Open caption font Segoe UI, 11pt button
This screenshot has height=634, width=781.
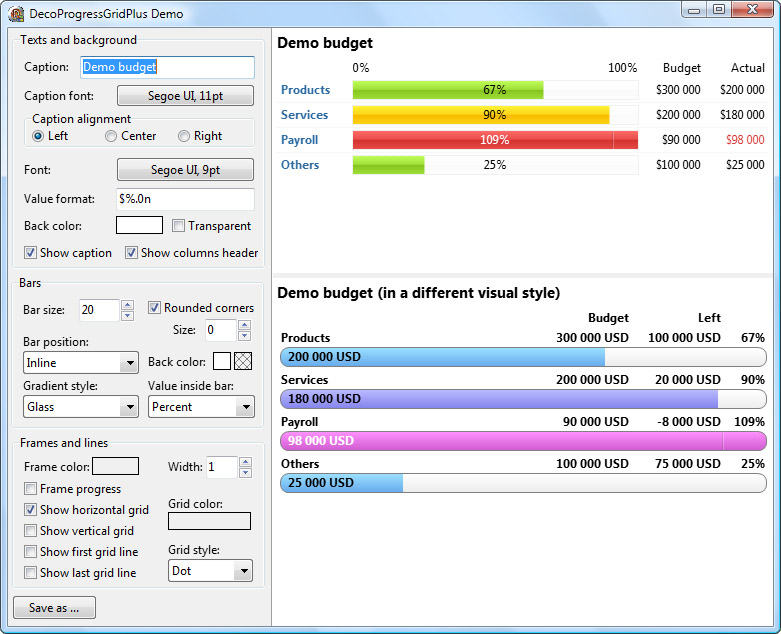click(185, 96)
